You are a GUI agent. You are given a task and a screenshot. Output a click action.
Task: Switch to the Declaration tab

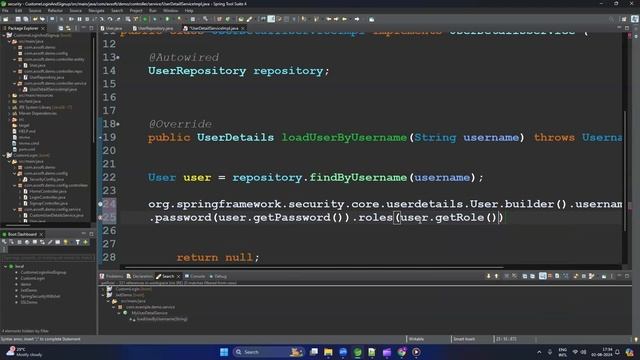click(140, 276)
